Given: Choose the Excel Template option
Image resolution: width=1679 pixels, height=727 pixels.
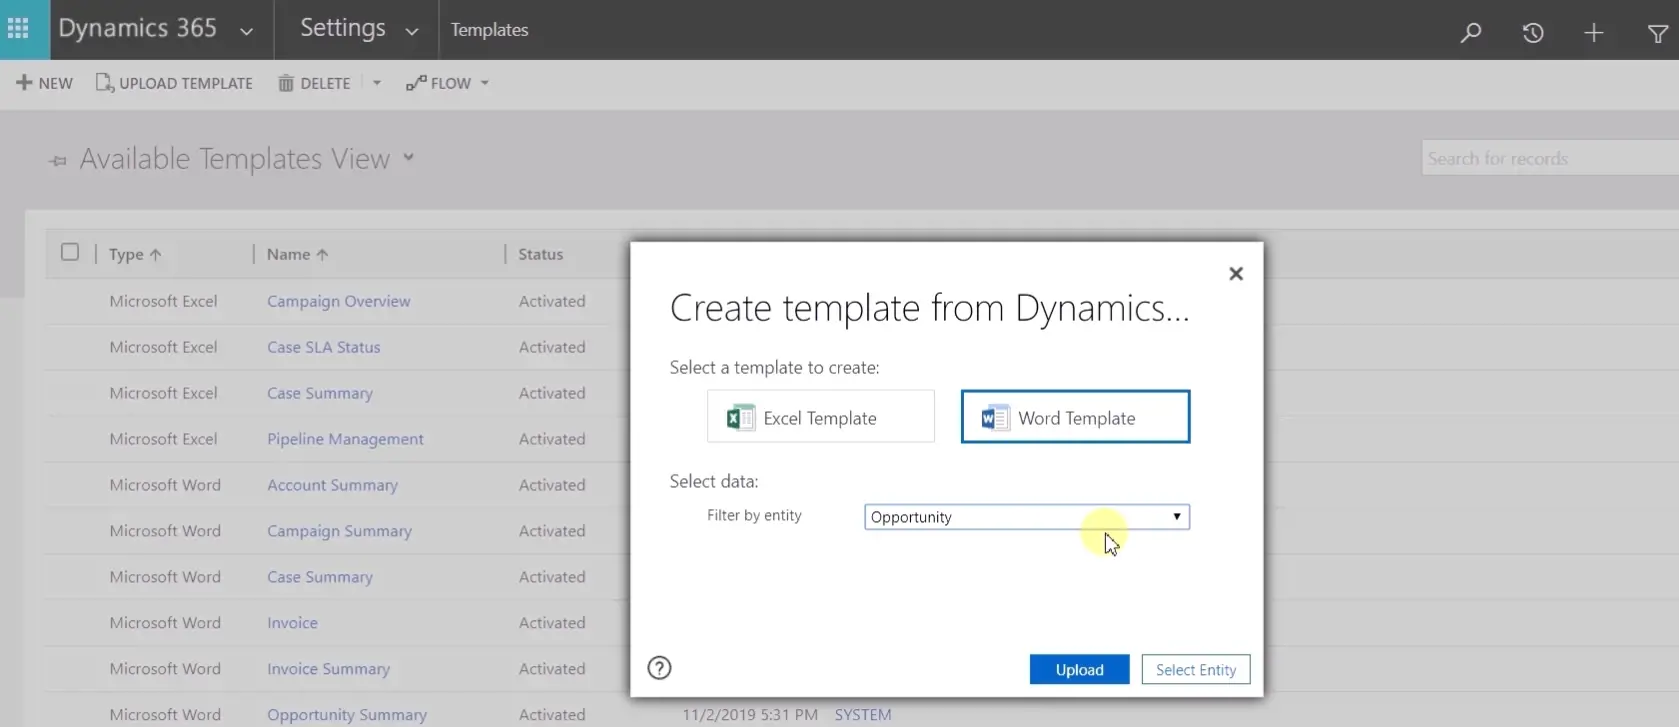Looking at the screenshot, I should 821,417.
